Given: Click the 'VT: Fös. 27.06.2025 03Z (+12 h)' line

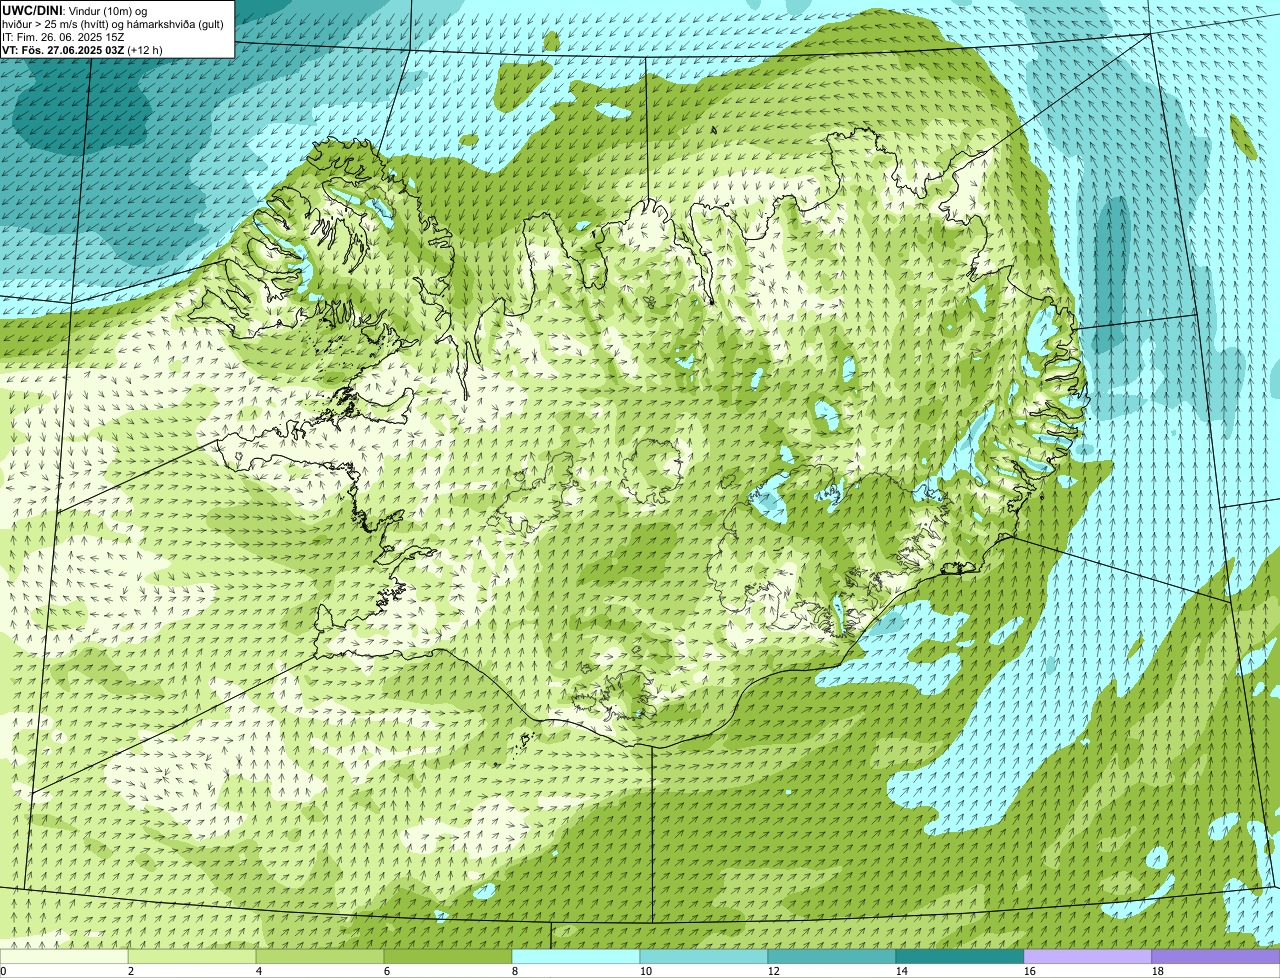Looking at the screenshot, I should coord(82,50).
